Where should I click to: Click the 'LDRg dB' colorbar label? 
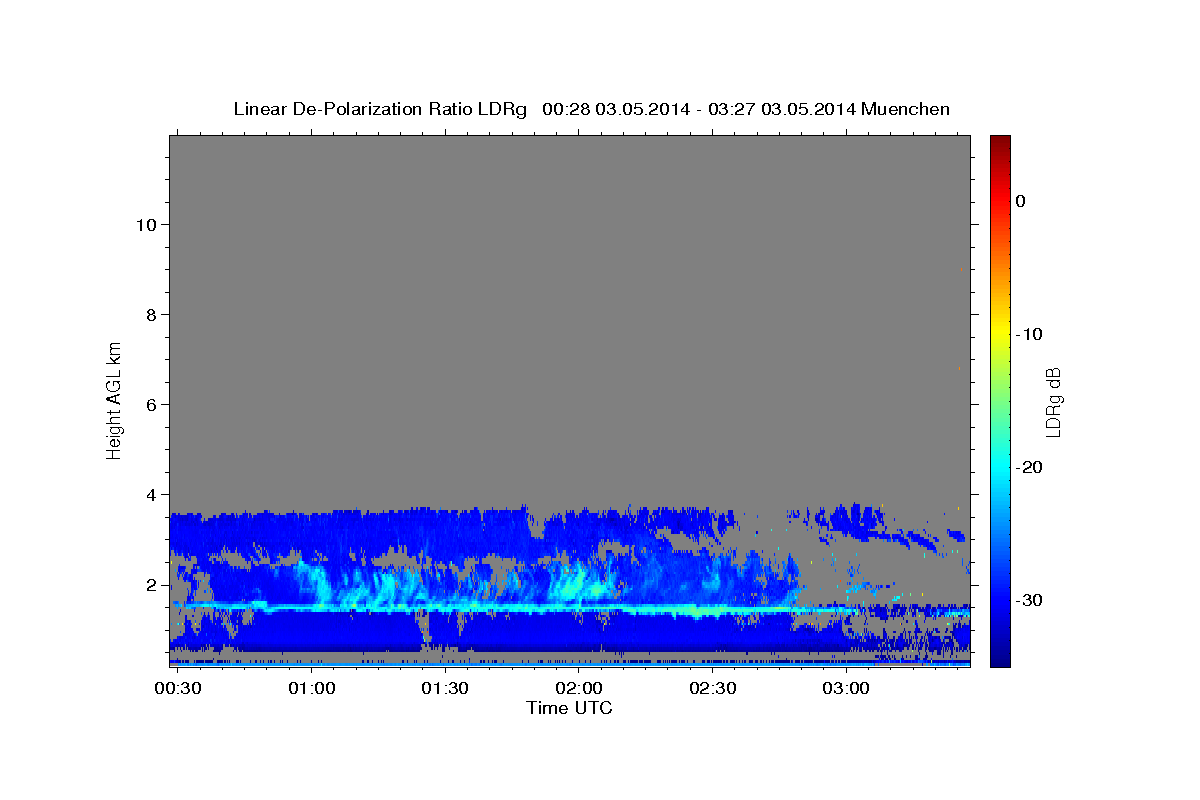(1053, 402)
